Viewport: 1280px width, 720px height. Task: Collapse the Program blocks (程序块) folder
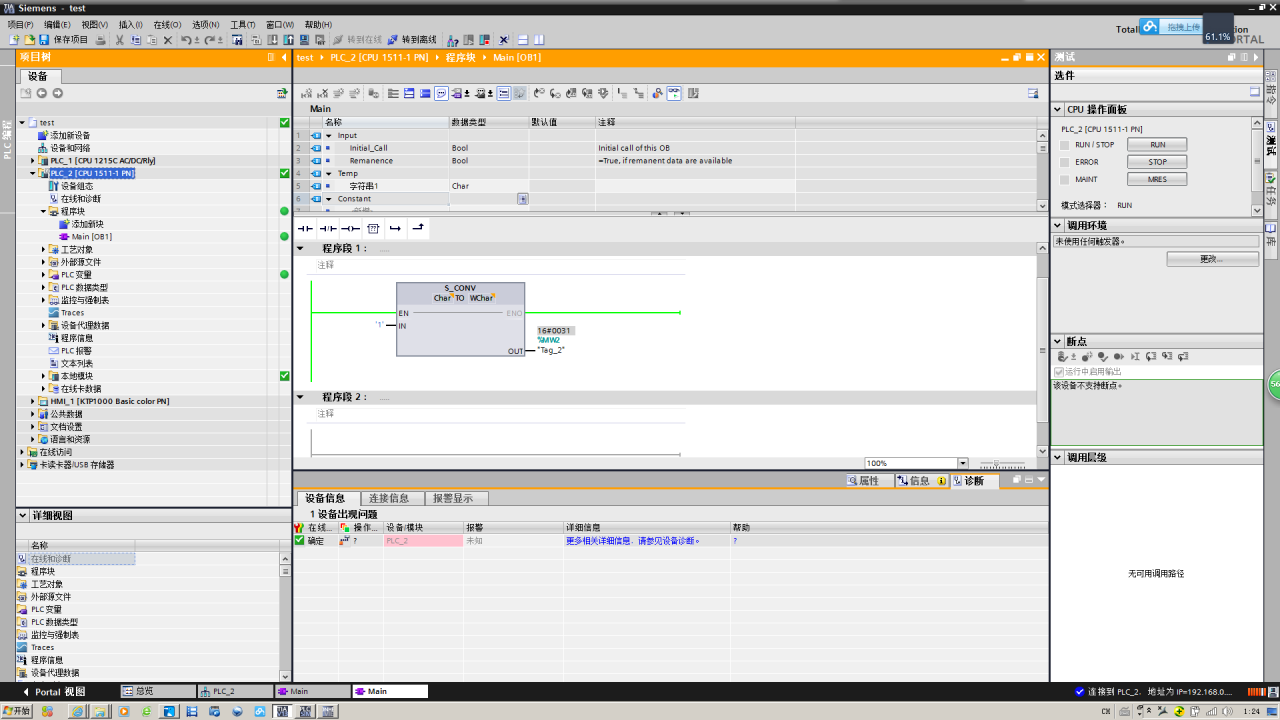(44, 211)
